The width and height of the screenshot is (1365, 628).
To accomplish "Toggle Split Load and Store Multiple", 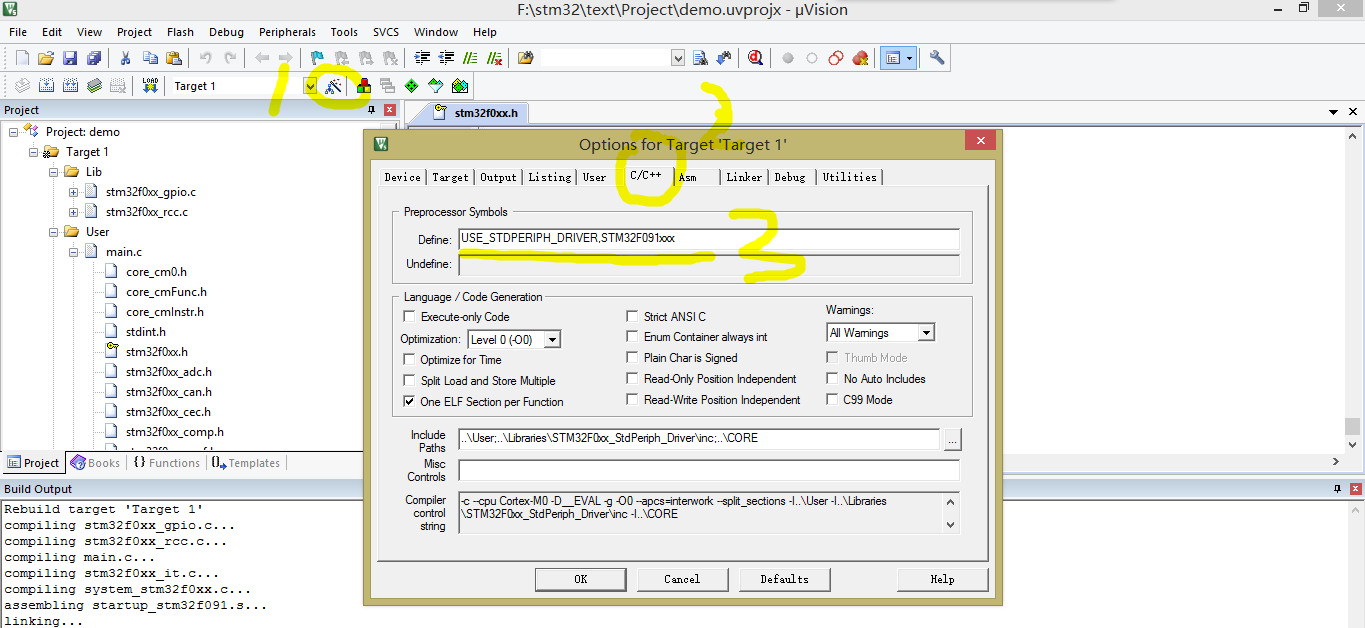I will coord(410,381).
